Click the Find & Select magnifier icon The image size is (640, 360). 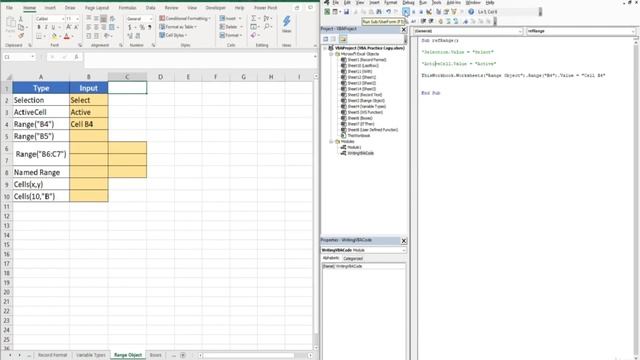click(x=267, y=27)
